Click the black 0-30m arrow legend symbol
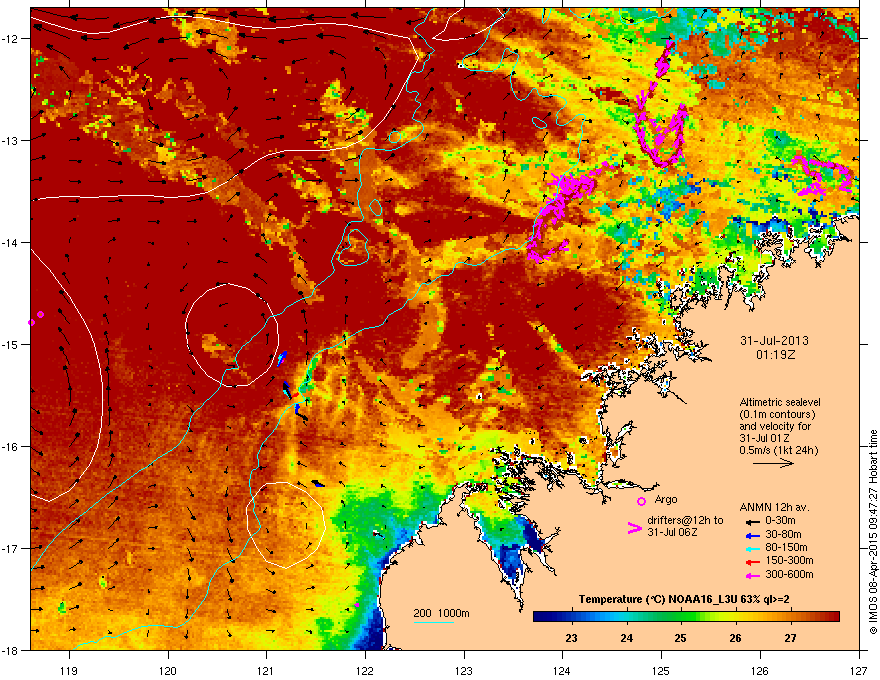 [x=752, y=522]
